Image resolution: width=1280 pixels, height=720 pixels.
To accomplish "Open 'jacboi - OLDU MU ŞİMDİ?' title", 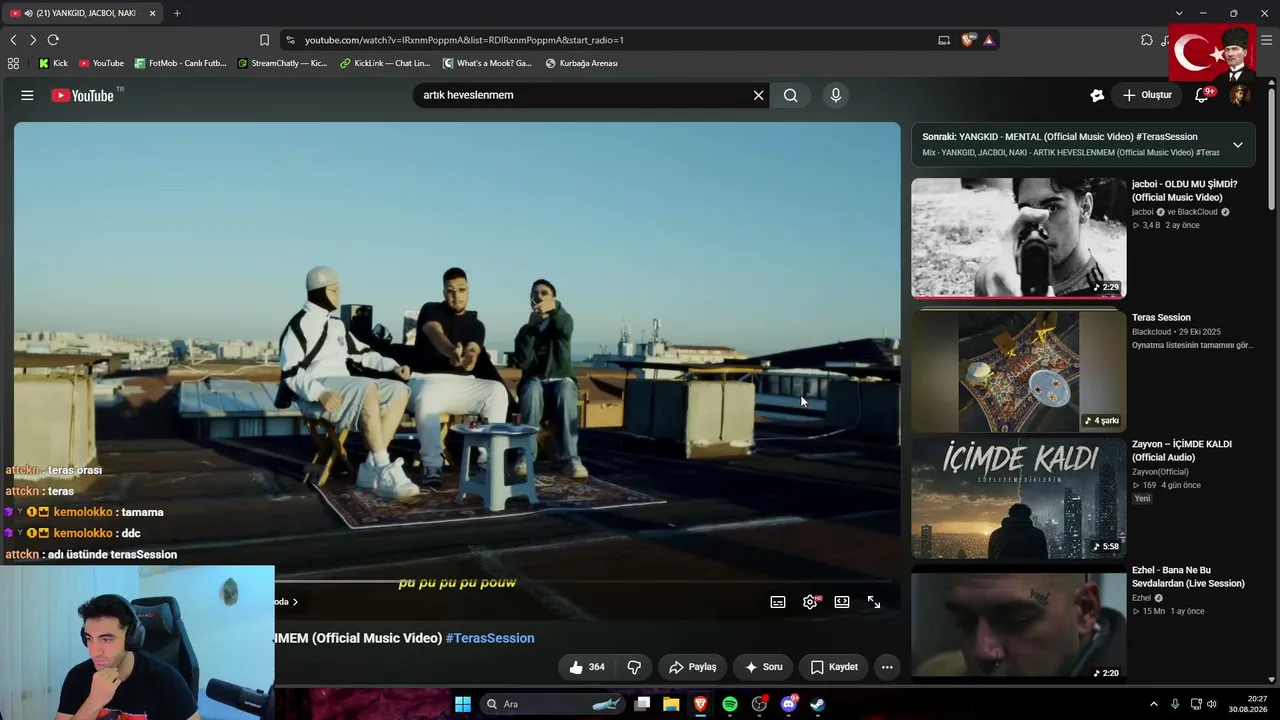I will click(x=1184, y=191).
